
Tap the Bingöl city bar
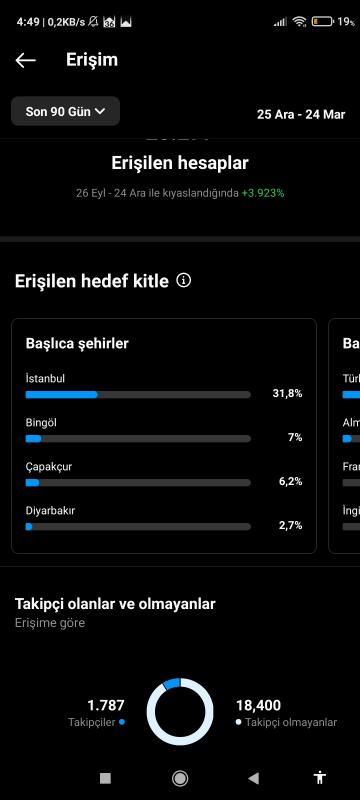pyautogui.click(x=138, y=438)
